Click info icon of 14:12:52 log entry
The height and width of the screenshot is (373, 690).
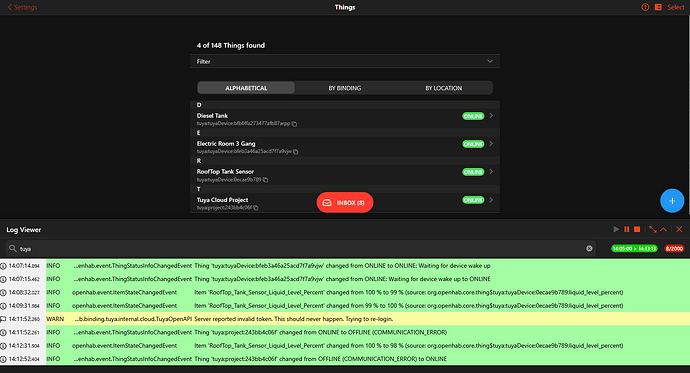[3, 359]
